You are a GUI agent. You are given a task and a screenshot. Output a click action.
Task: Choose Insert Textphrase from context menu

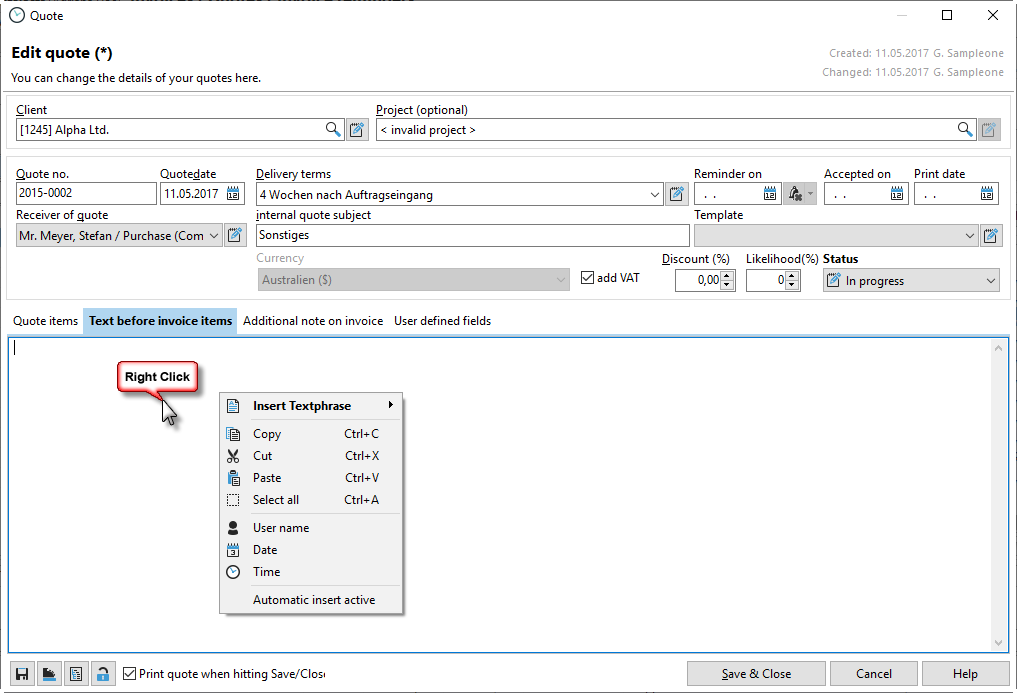pyautogui.click(x=302, y=406)
